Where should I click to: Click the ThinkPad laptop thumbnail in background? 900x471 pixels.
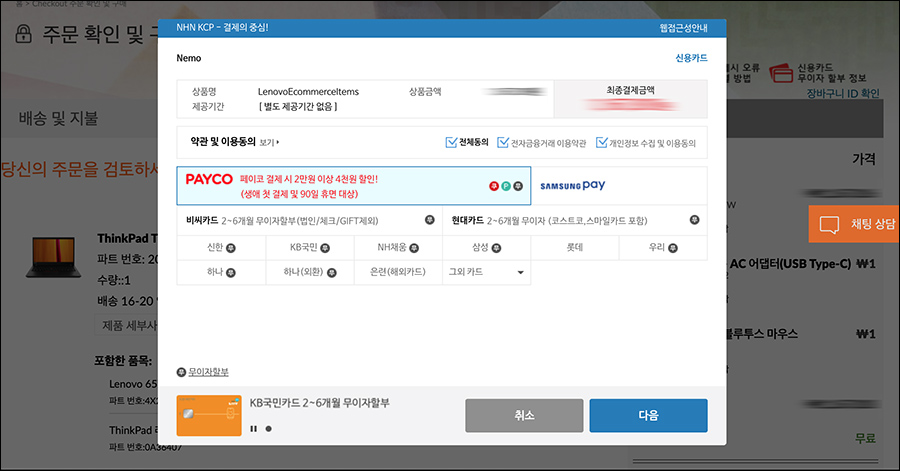coord(53,257)
